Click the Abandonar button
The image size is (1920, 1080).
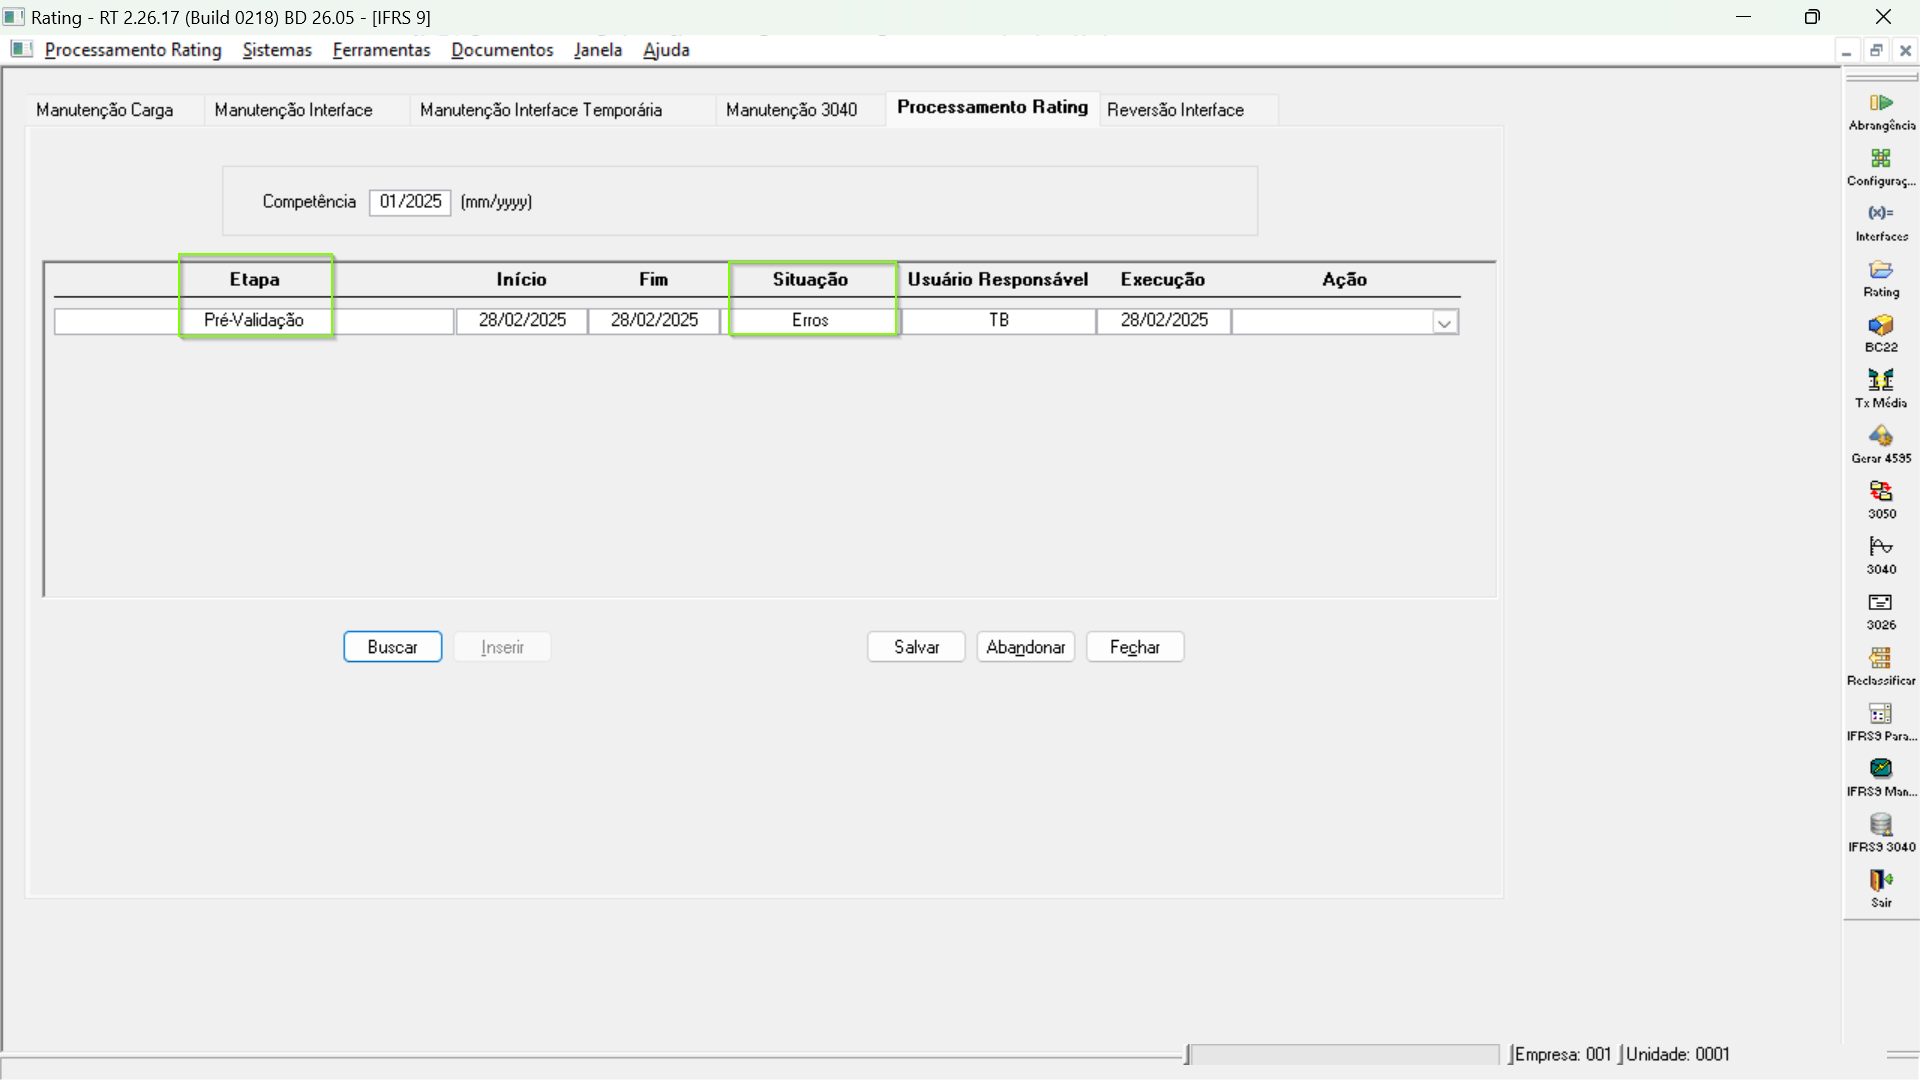point(1025,647)
